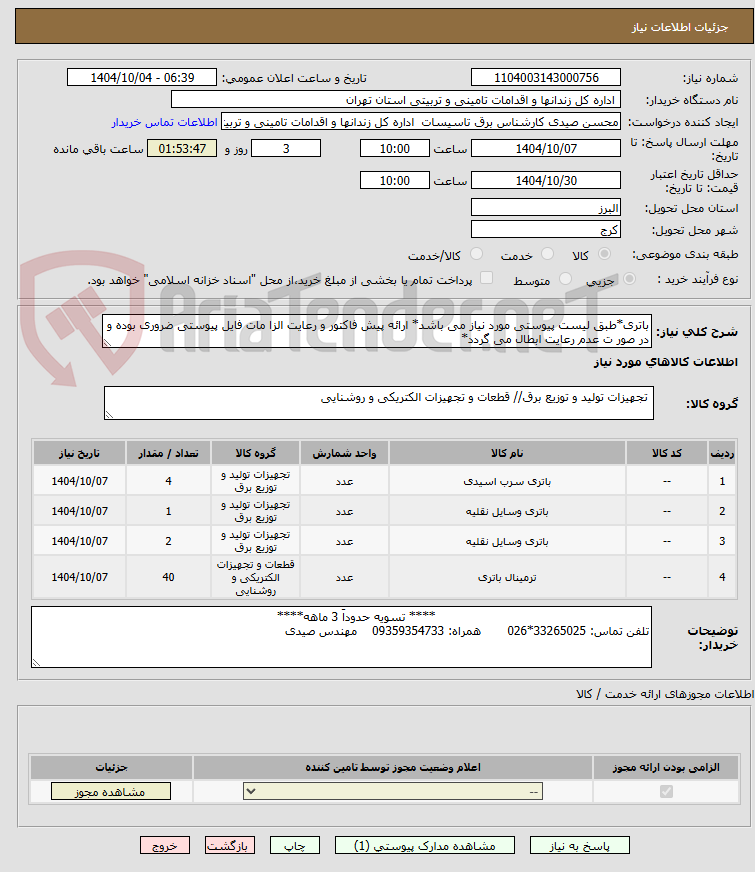Screen dimensions: 755x872
Task: Click the price validity date 1404/10/30 field
Action: click(x=545, y=180)
